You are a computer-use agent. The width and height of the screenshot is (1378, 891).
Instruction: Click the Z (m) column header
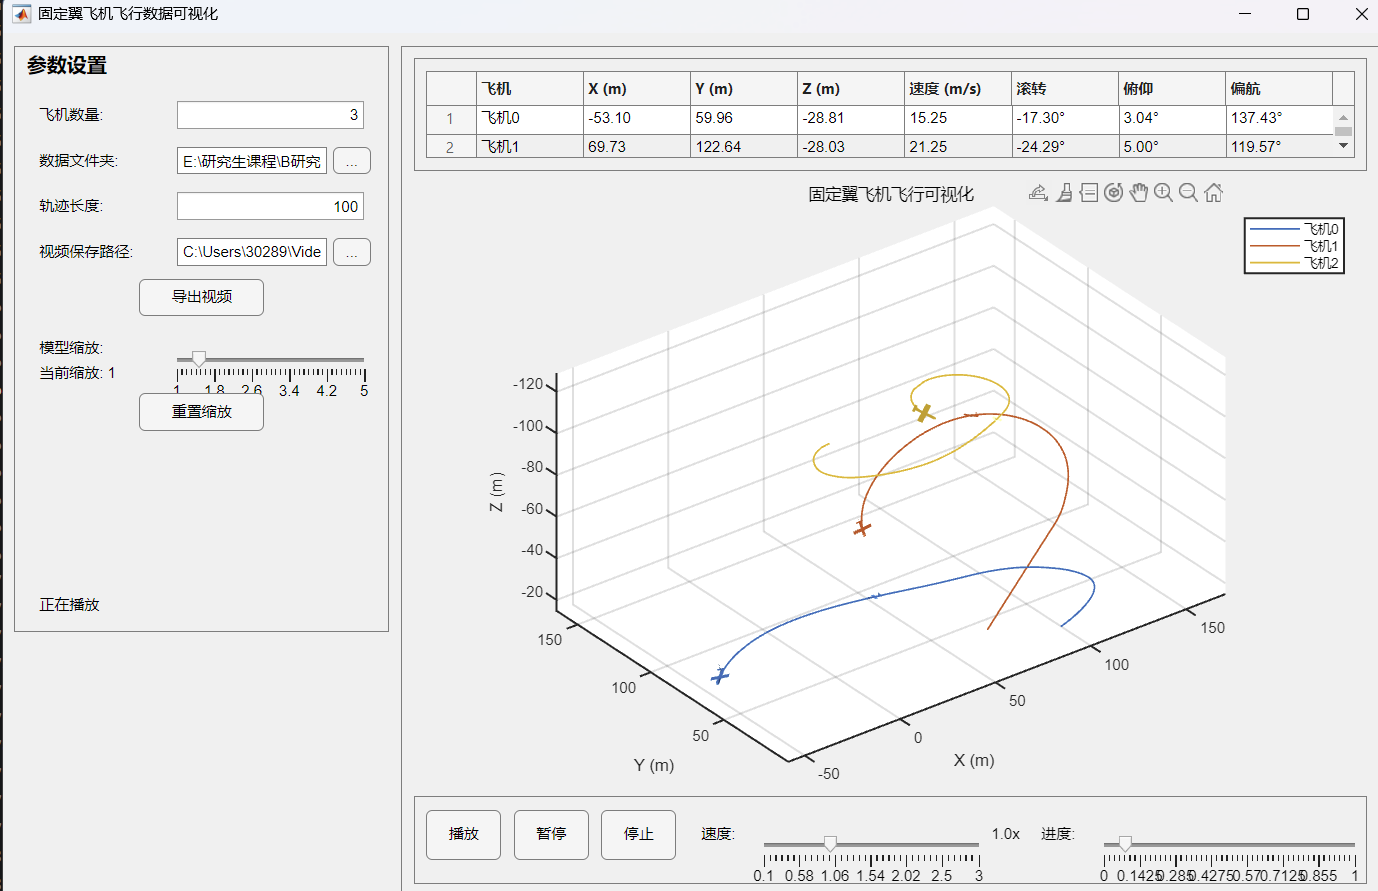(x=851, y=88)
